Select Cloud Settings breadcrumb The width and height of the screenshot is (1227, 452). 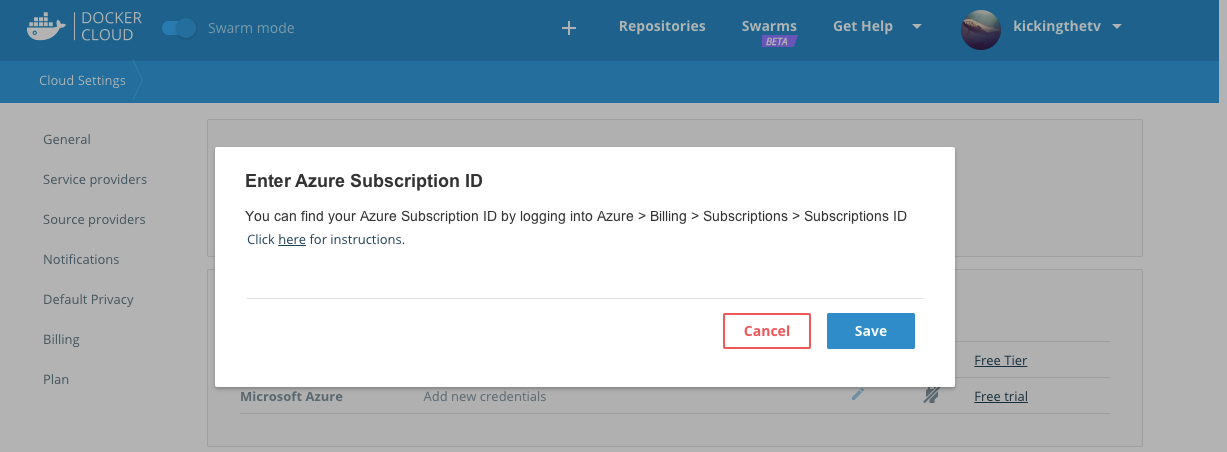tap(82, 80)
